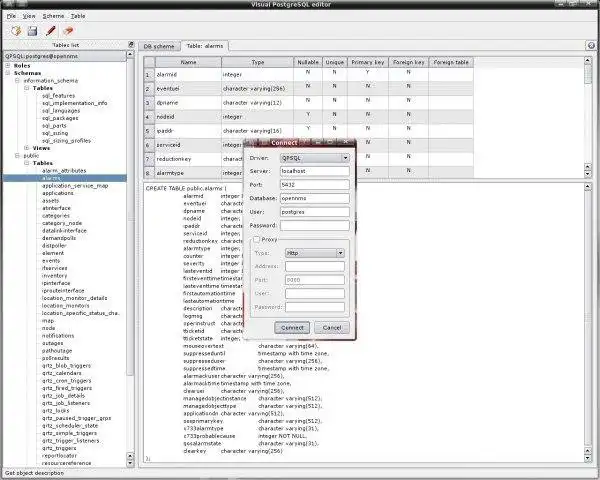The height and width of the screenshot is (480, 600).
Task: Click the Primary key column header
Action: click(368, 62)
